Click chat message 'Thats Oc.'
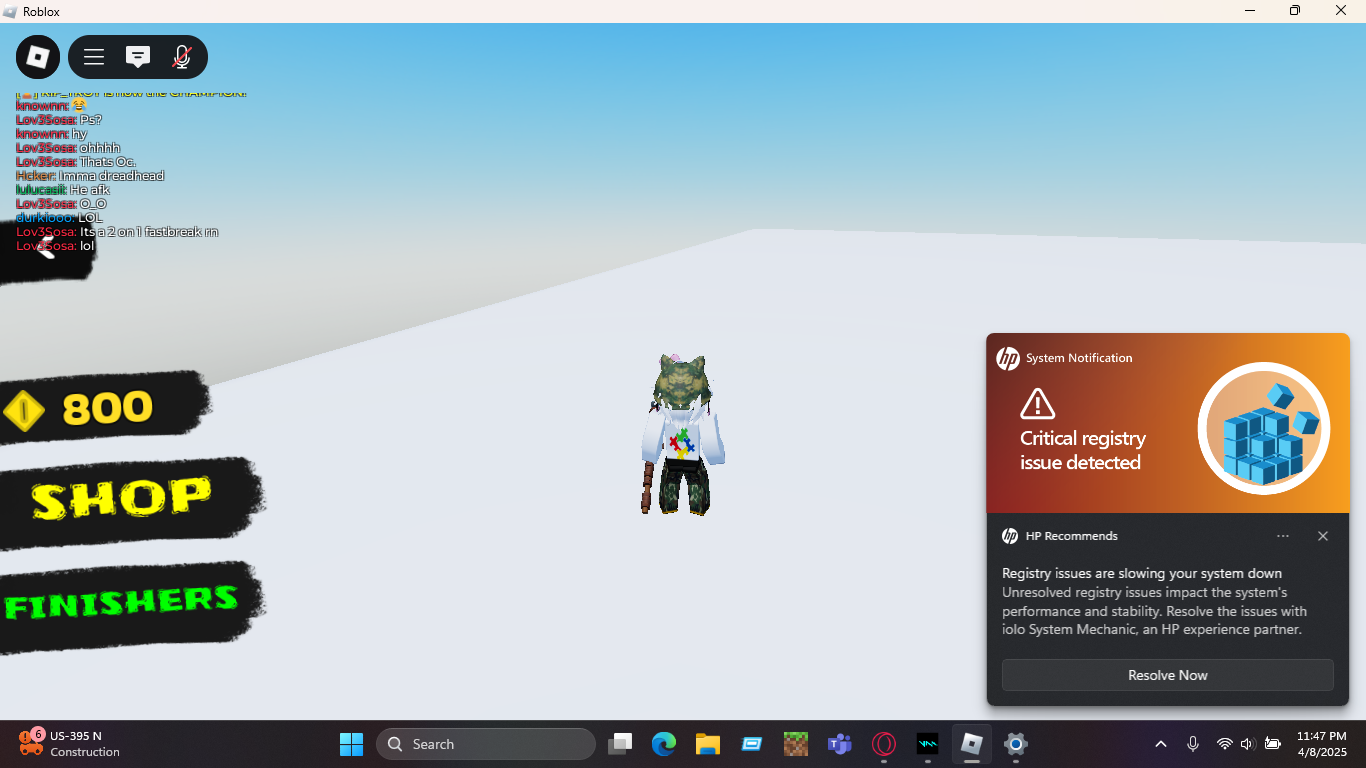 click(x=108, y=162)
